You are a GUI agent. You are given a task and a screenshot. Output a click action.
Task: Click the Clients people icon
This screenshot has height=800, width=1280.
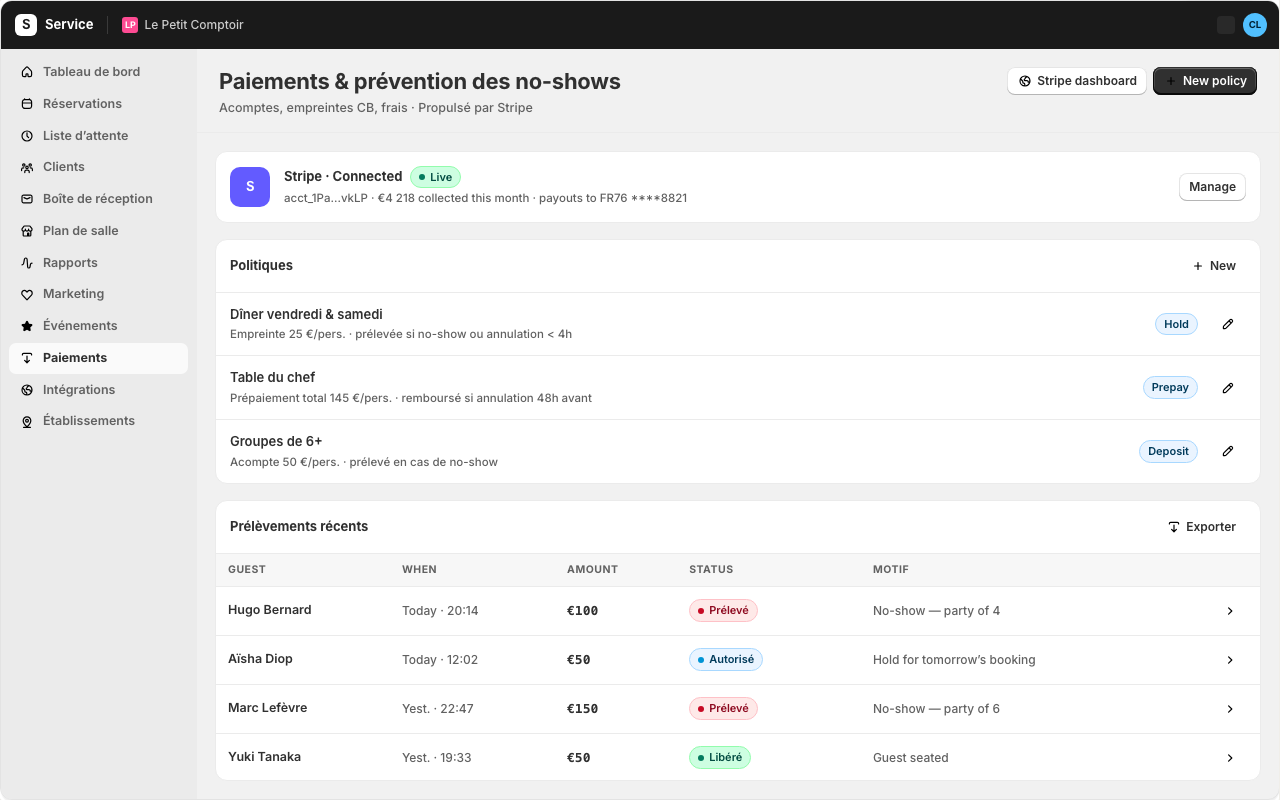(x=27, y=167)
